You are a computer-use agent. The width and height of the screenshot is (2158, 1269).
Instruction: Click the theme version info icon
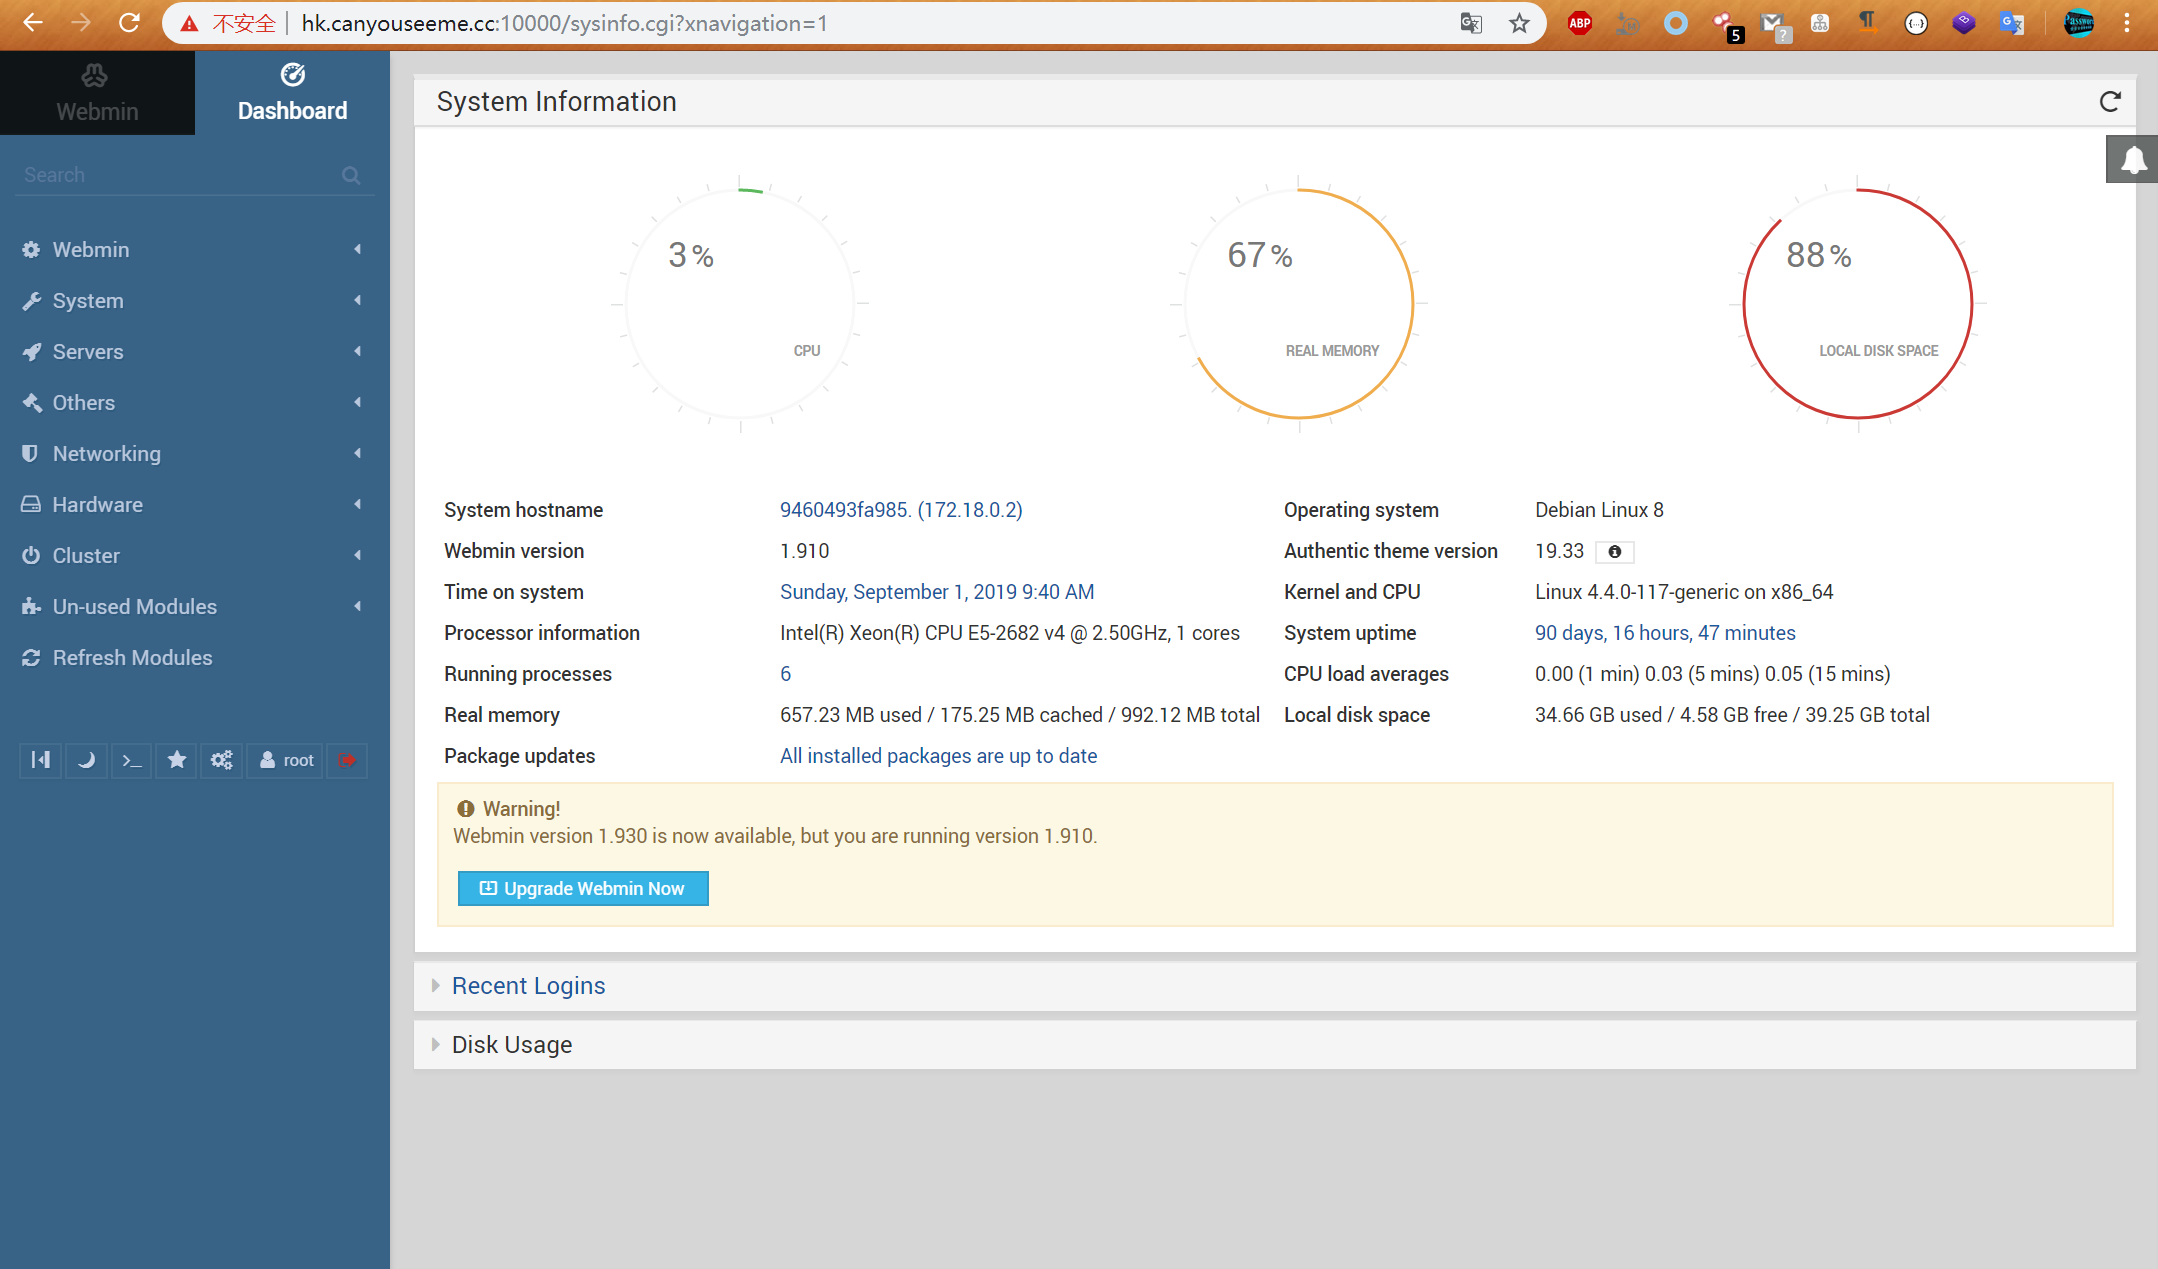coord(1614,552)
